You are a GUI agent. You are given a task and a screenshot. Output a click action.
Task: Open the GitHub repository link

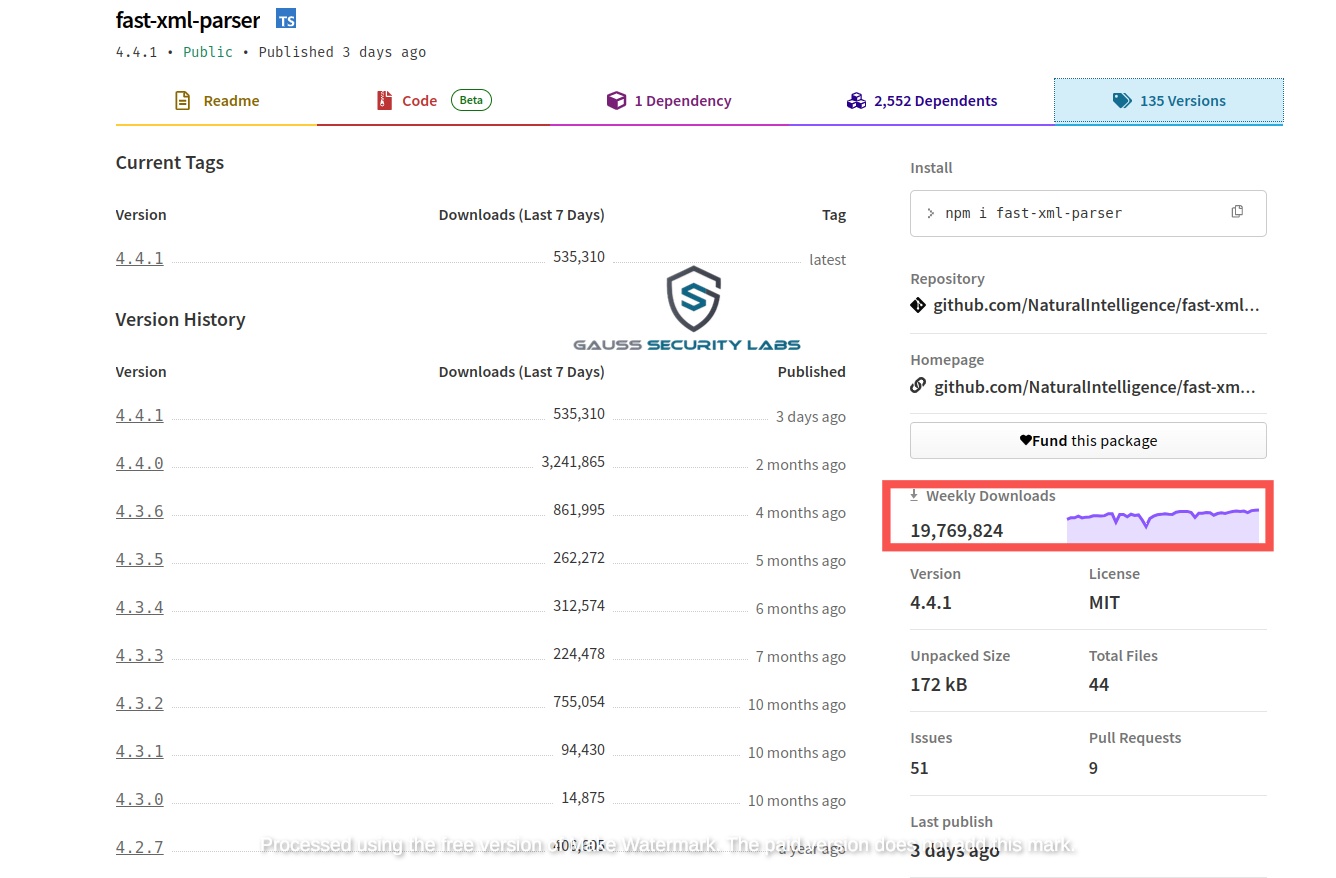pyautogui.click(x=1096, y=305)
